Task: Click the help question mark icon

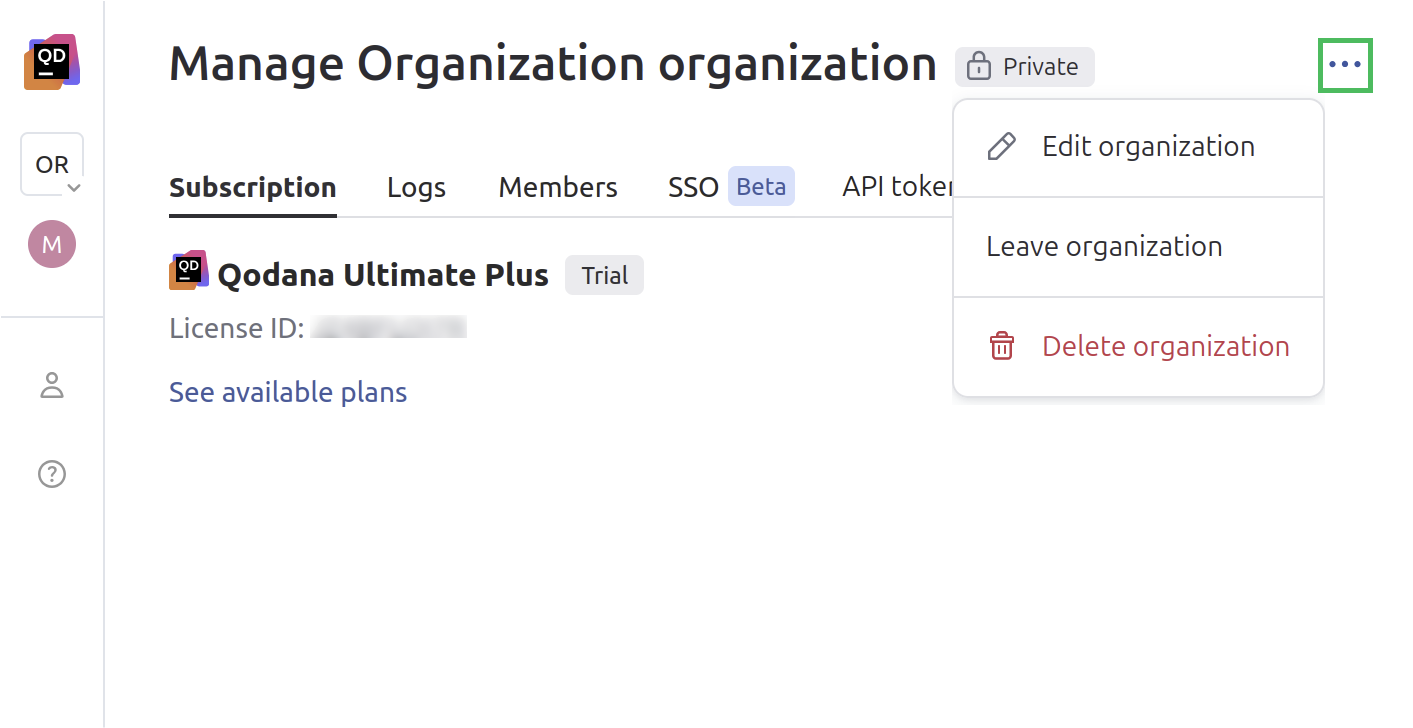Action: tap(52, 473)
